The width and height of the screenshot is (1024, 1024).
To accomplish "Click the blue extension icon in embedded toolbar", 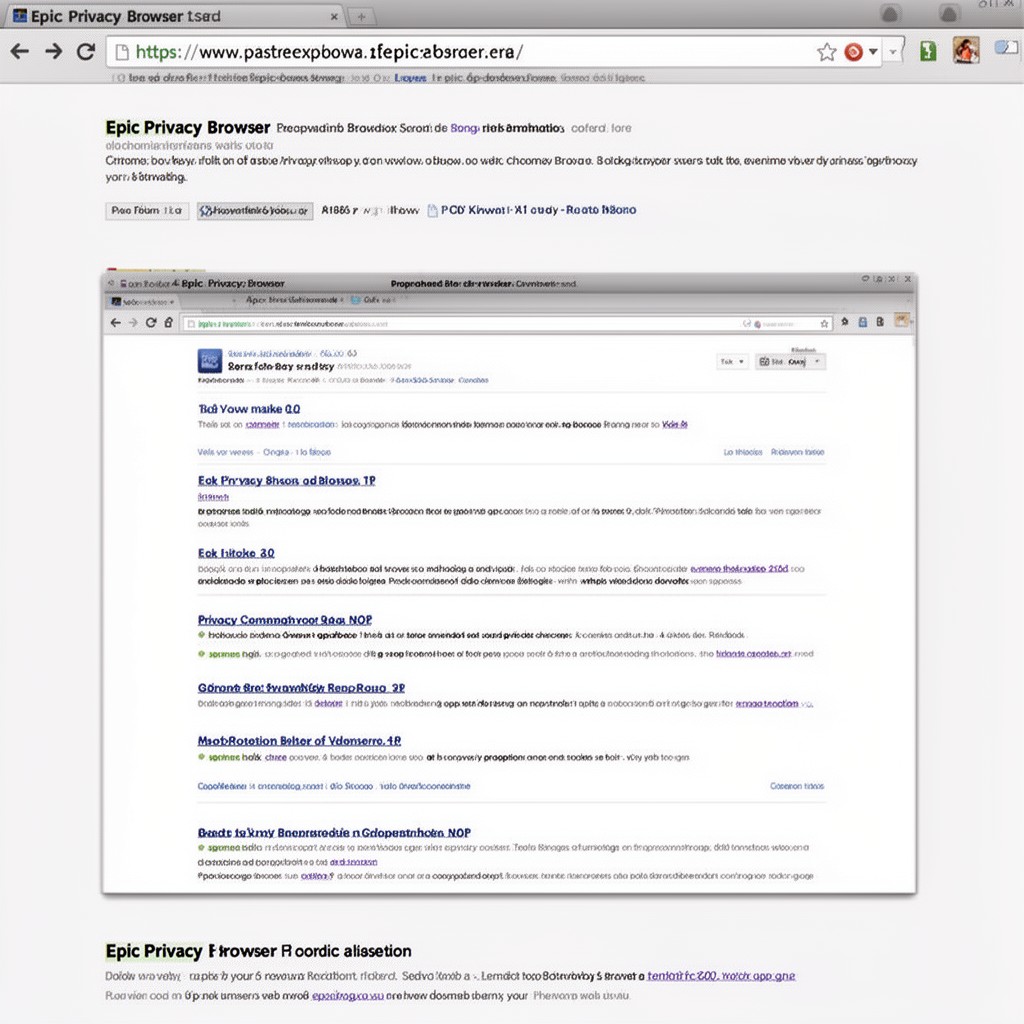I will click(x=863, y=322).
